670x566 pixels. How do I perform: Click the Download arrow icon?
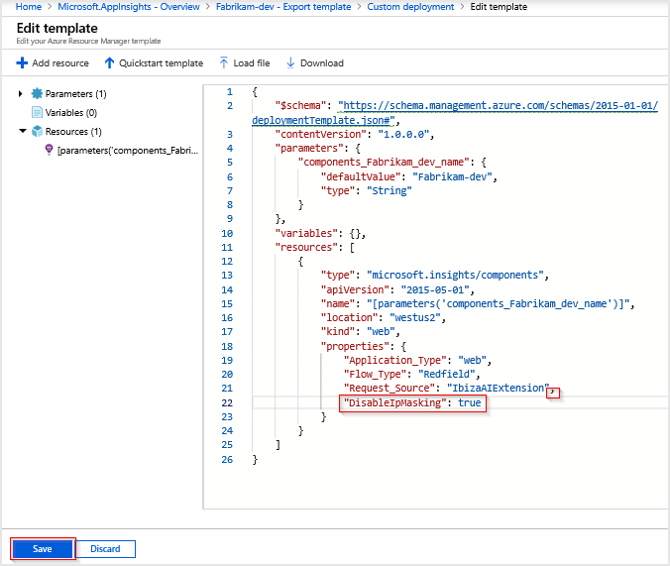point(291,63)
